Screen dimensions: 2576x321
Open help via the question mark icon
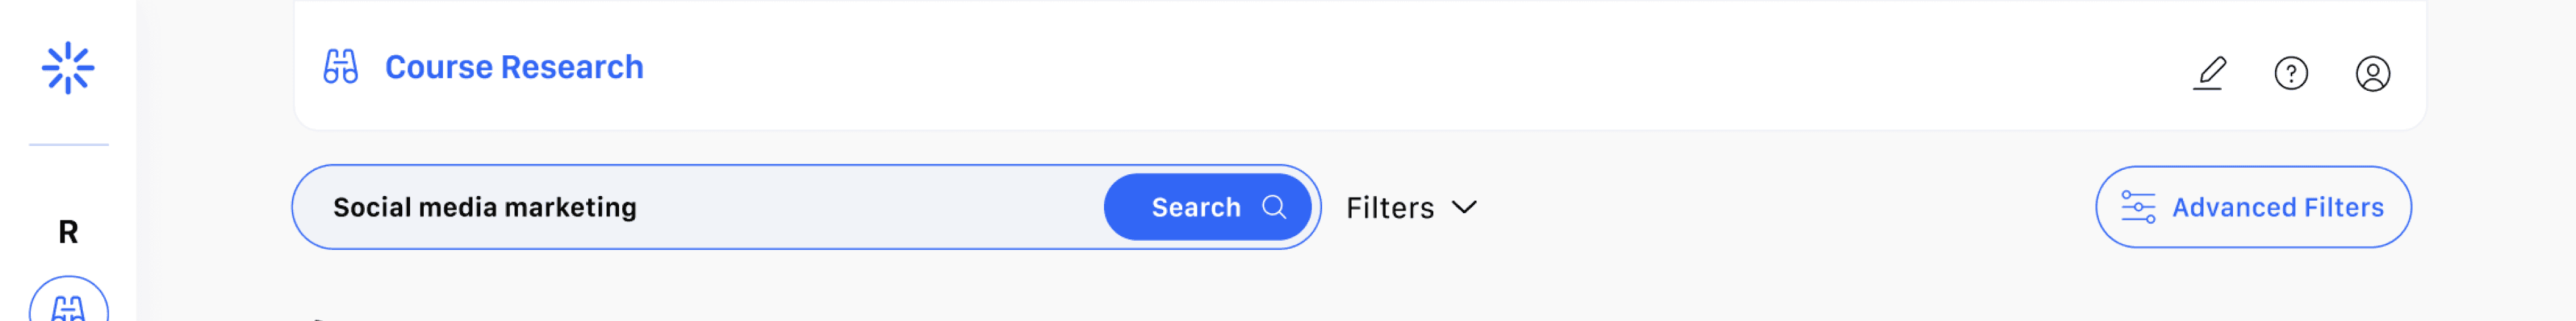pyautogui.click(x=2290, y=73)
